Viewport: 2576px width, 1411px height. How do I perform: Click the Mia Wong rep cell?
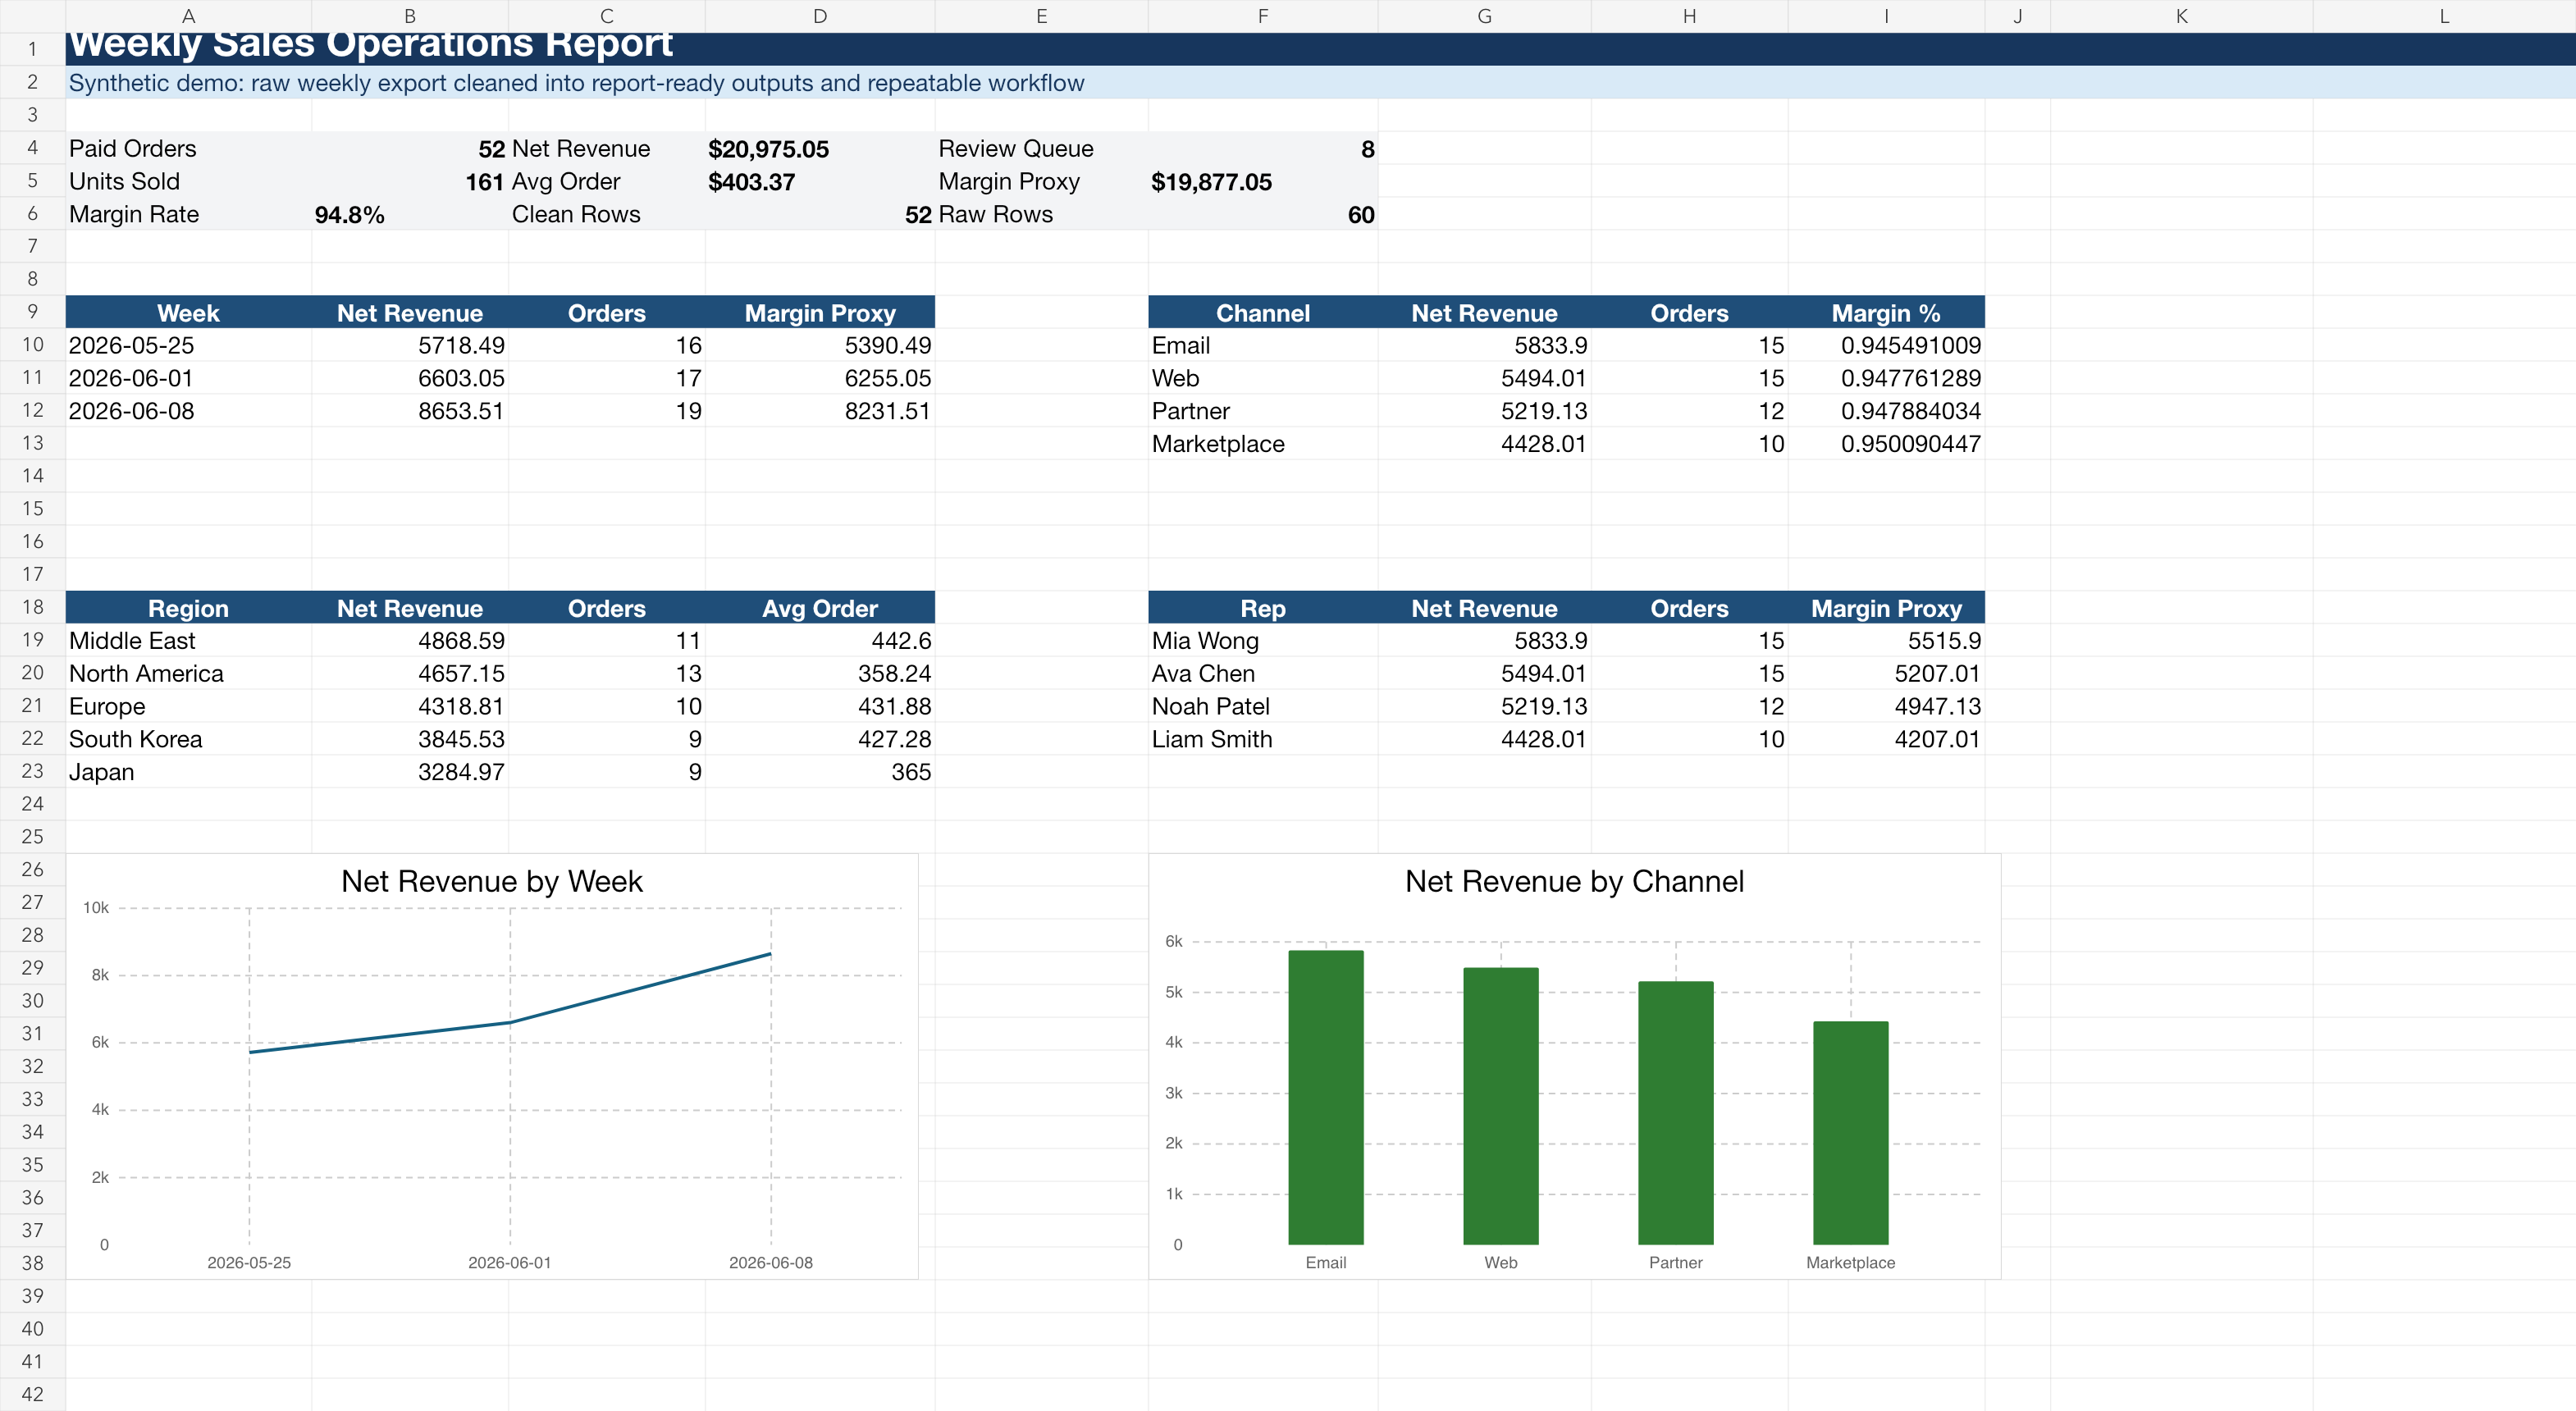1263,640
